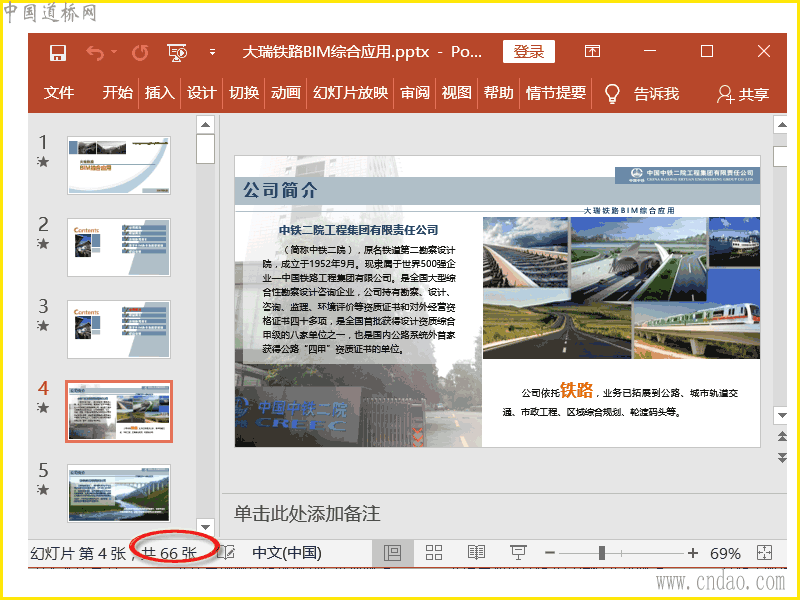Viewport: 800px width, 600px height.
Task: Start Slide Show from status bar icon
Action: pyautogui.click(x=518, y=553)
